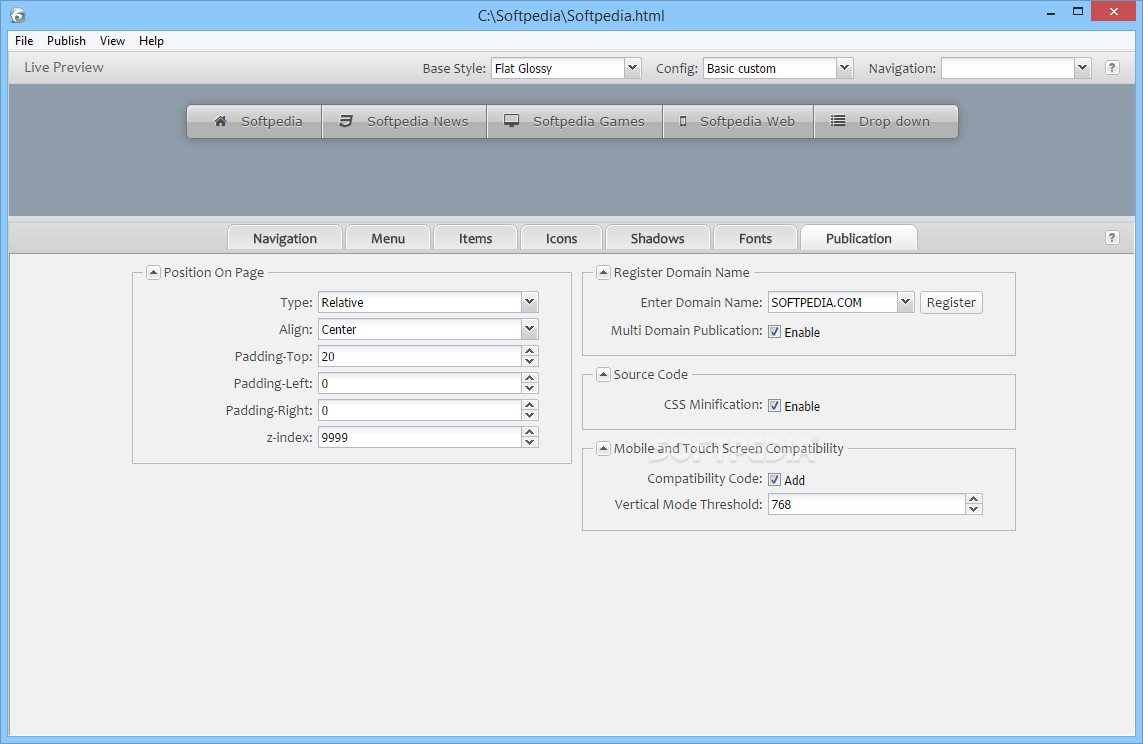Click the z-index field showing 9999
Screen dimensions: 1143x744
(420, 437)
